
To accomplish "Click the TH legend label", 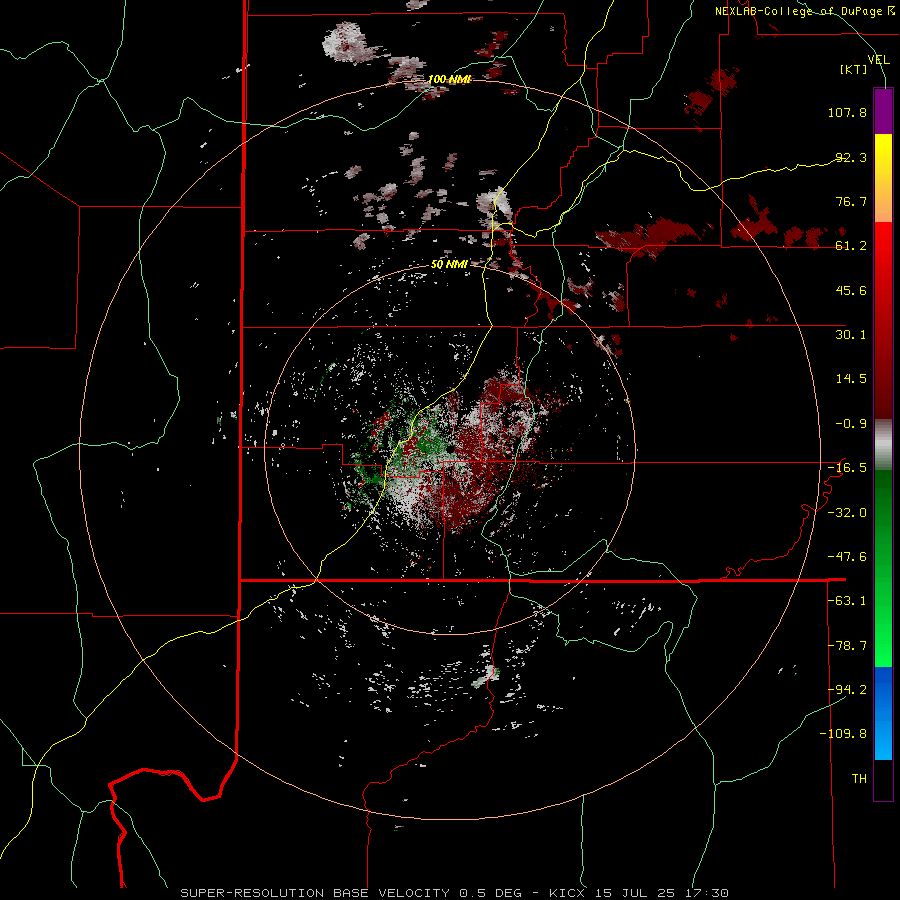I will tap(859, 779).
